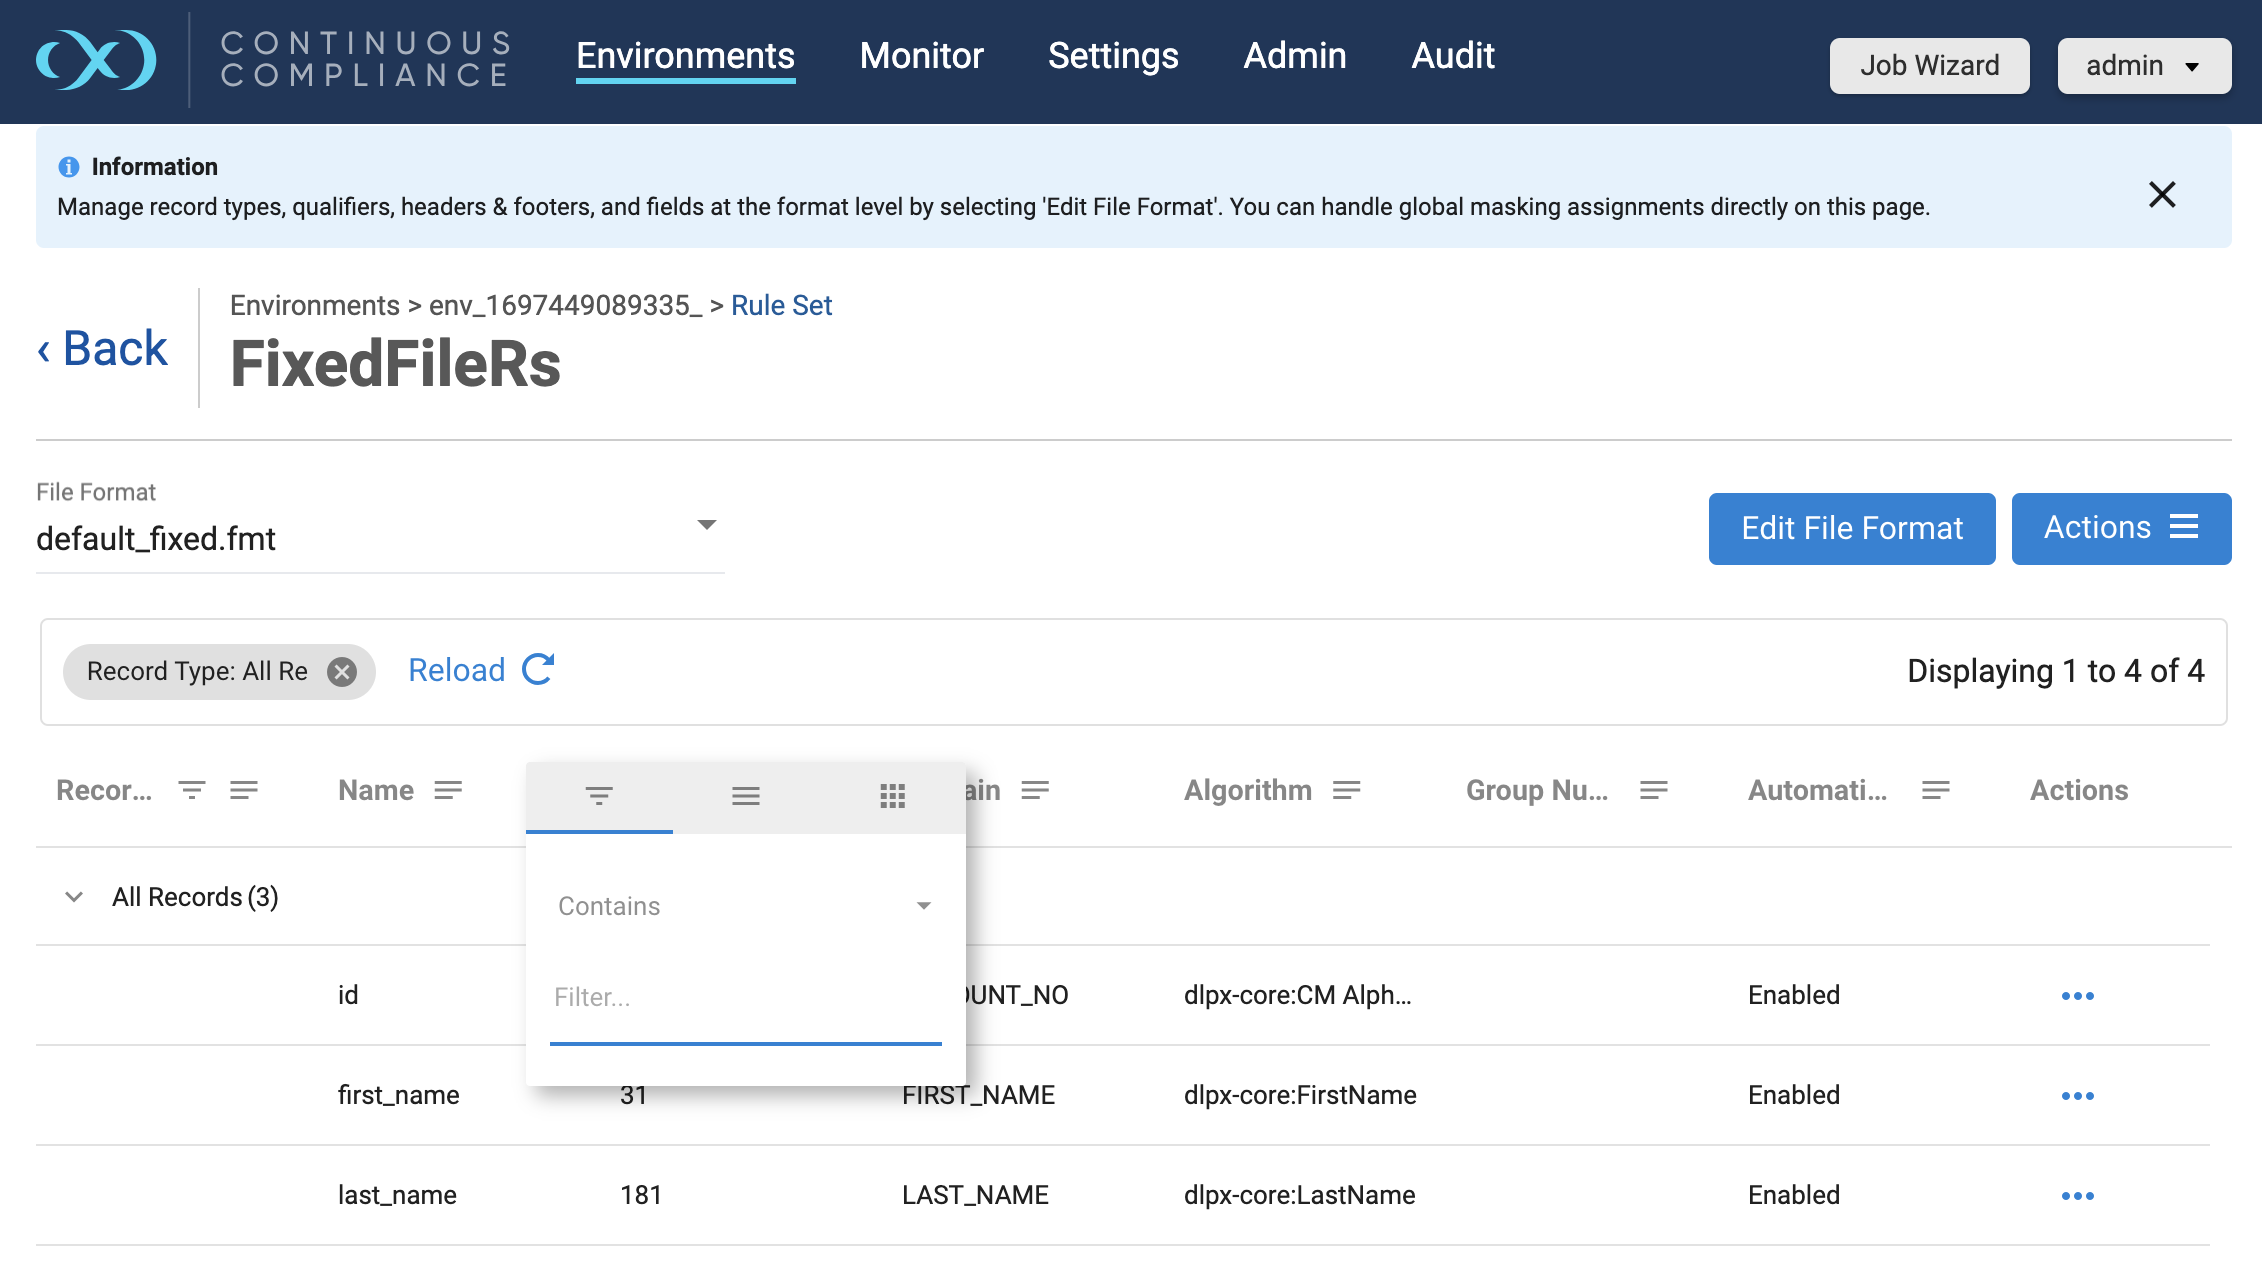Screen dimensions: 2262x1284
Task: Open the Algorithm column menu icon
Action: pyautogui.click(x=1346, y=790)
